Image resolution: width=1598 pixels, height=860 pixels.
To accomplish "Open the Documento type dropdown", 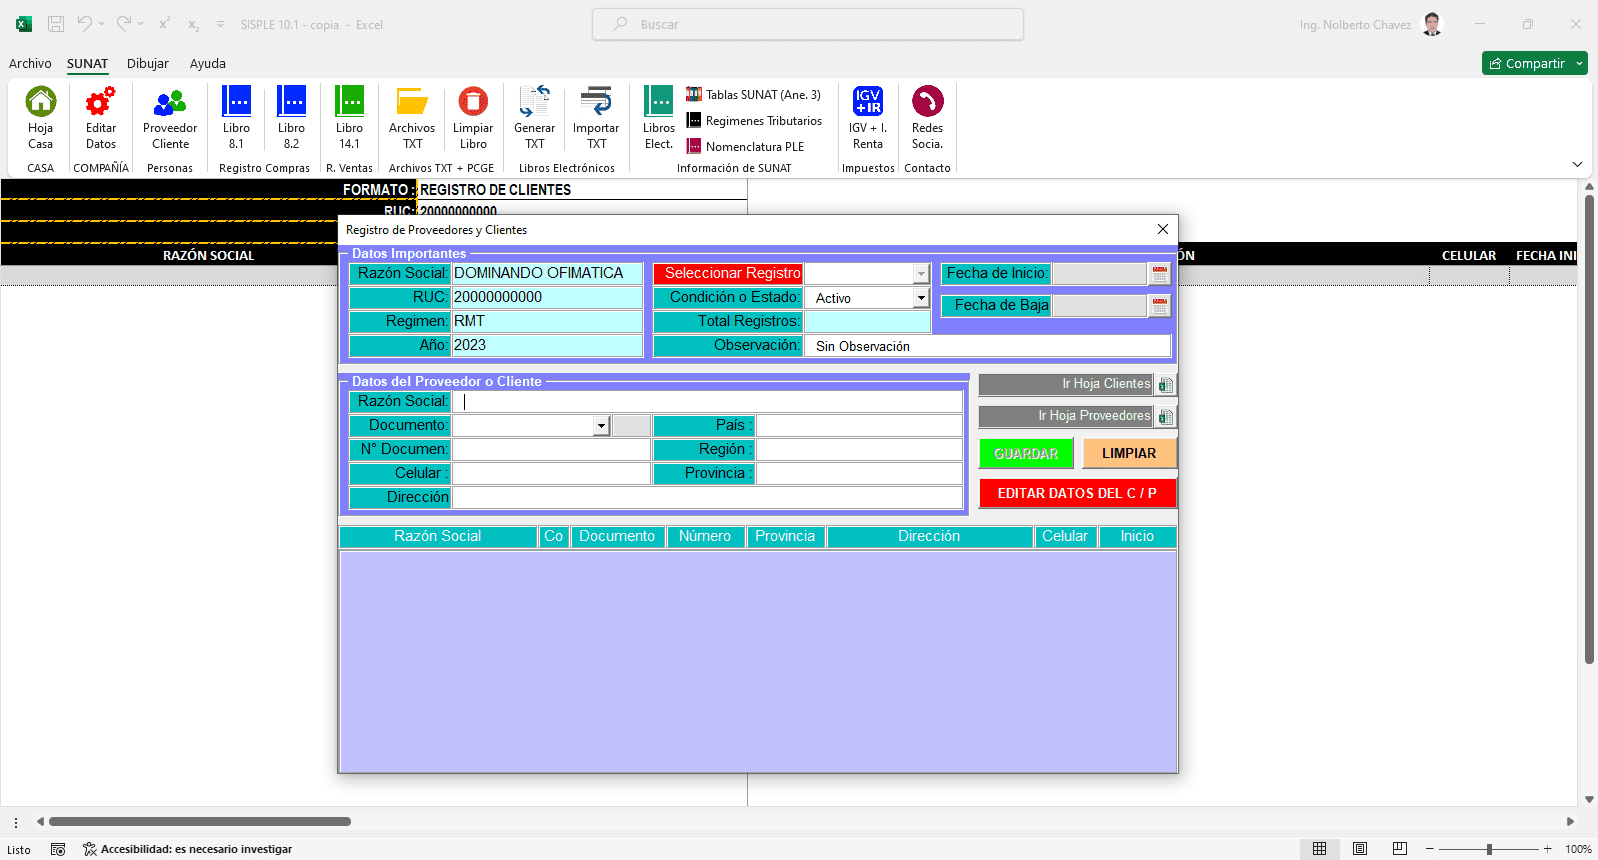I will [601, 426].
